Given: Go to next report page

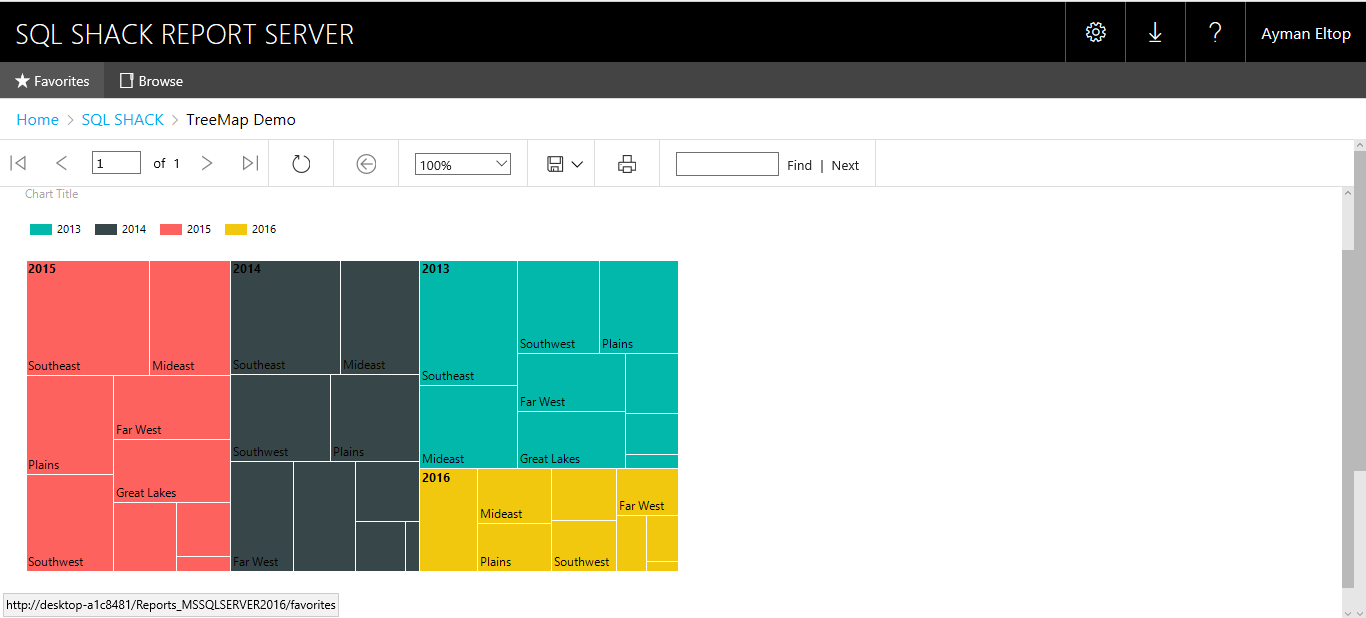Looking at the screenshot, I should (x=207, y=163).
